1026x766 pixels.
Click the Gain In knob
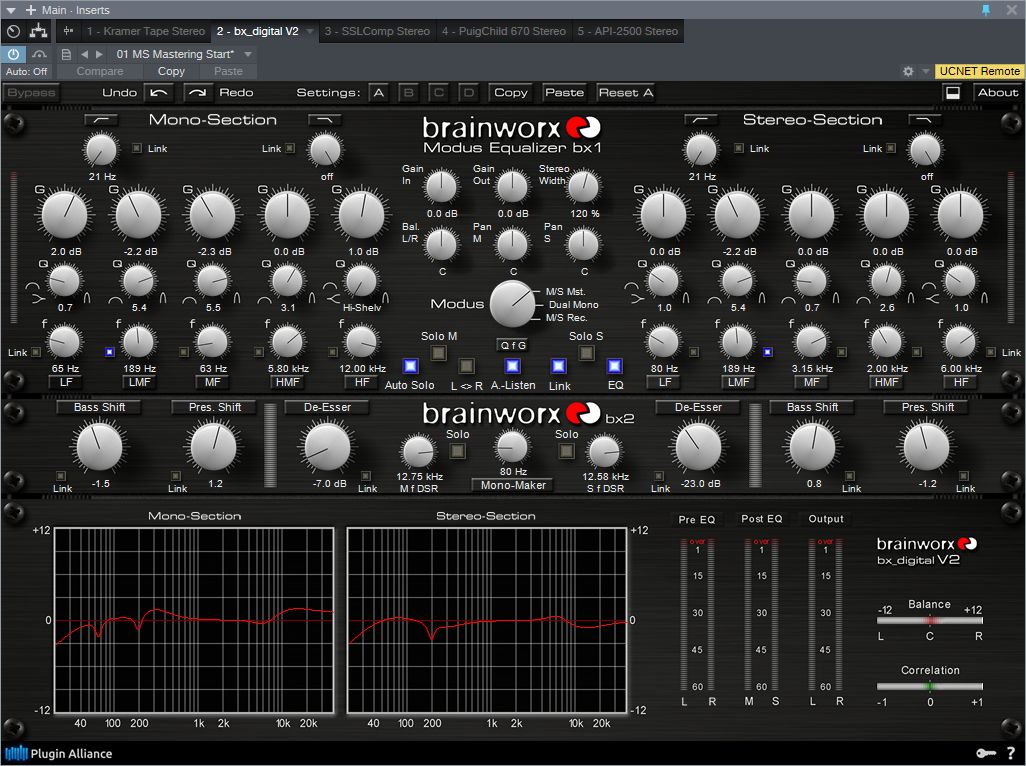tap(441, 186)
